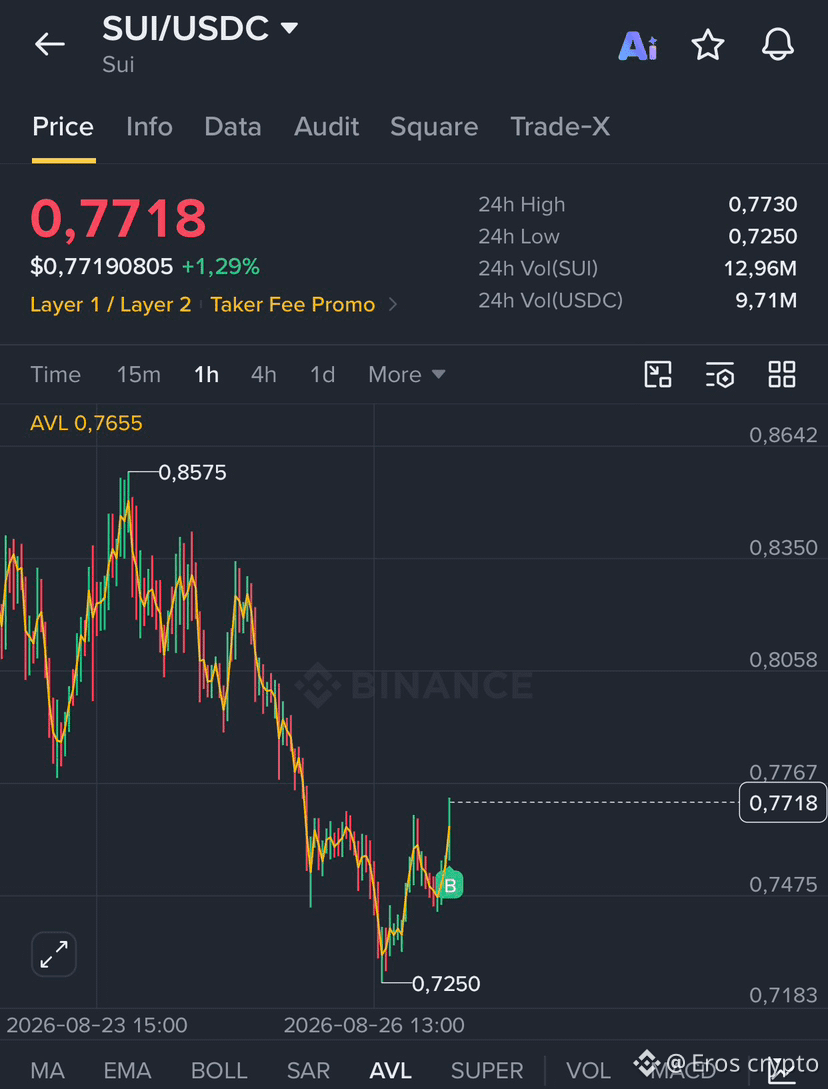This screenshot has width=828, height=1089.
Task: Tap the 0,8350 price axis label
Action: click(x=784, y=548)
